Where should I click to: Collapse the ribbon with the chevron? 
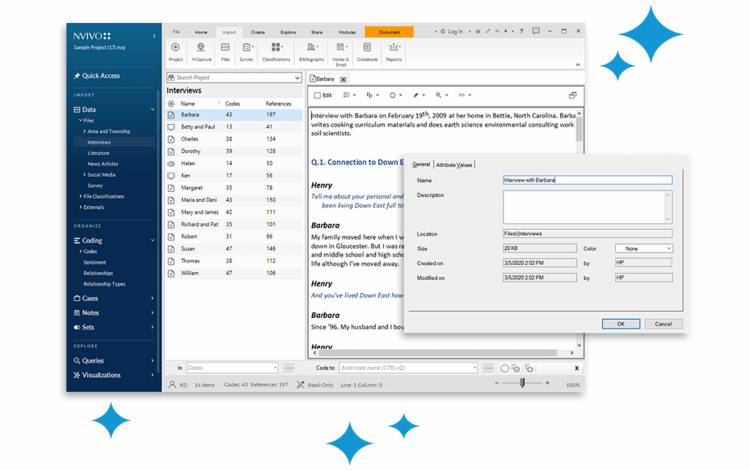(x=577, y=65)
